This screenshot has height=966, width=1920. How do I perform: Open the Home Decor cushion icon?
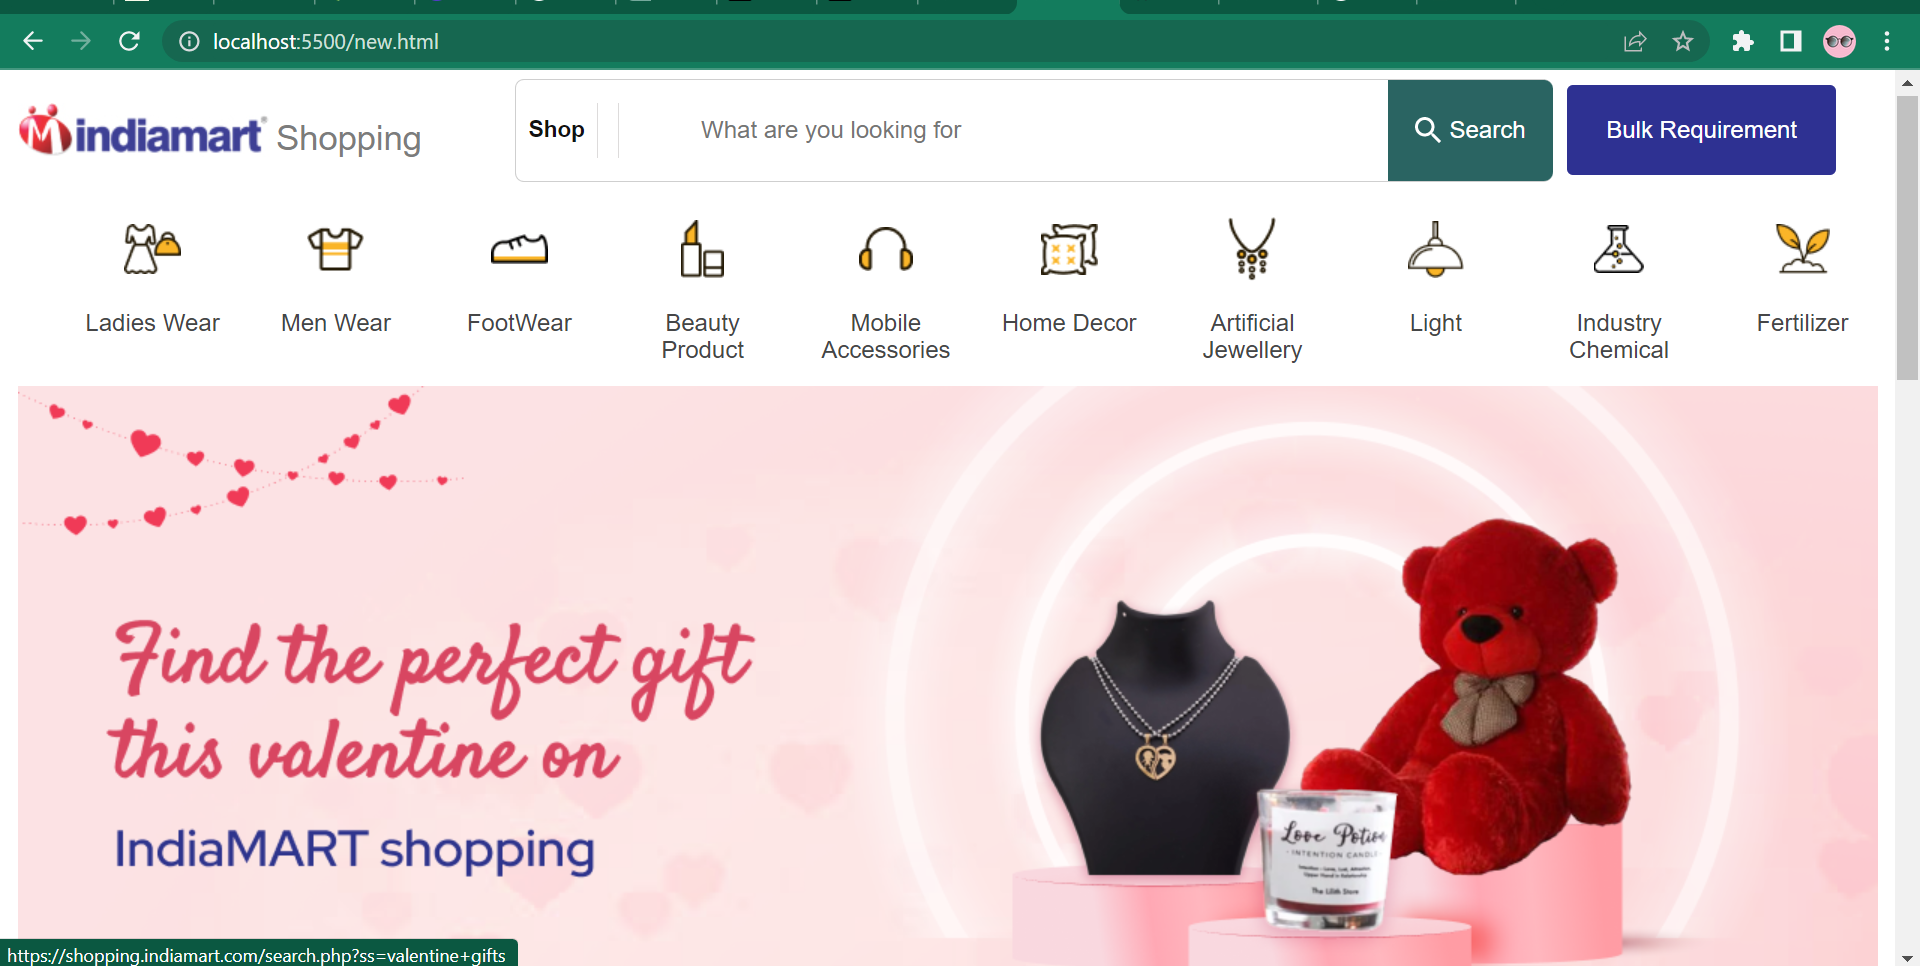click(x=1069, y=249)
